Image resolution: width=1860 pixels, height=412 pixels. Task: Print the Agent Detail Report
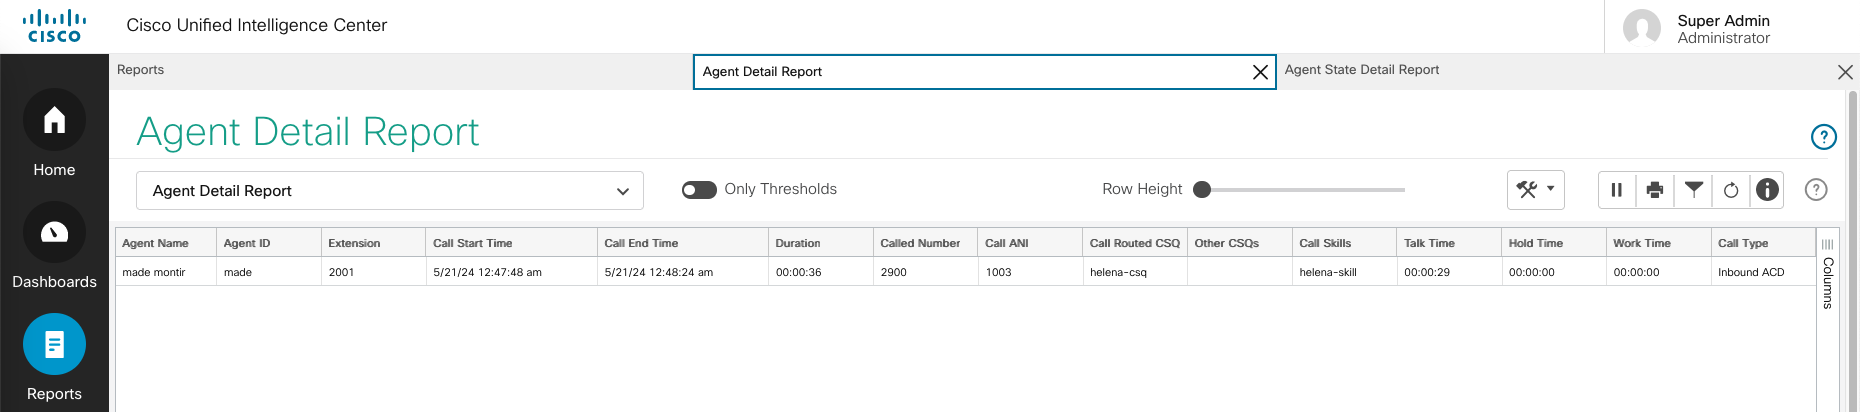1655,190
